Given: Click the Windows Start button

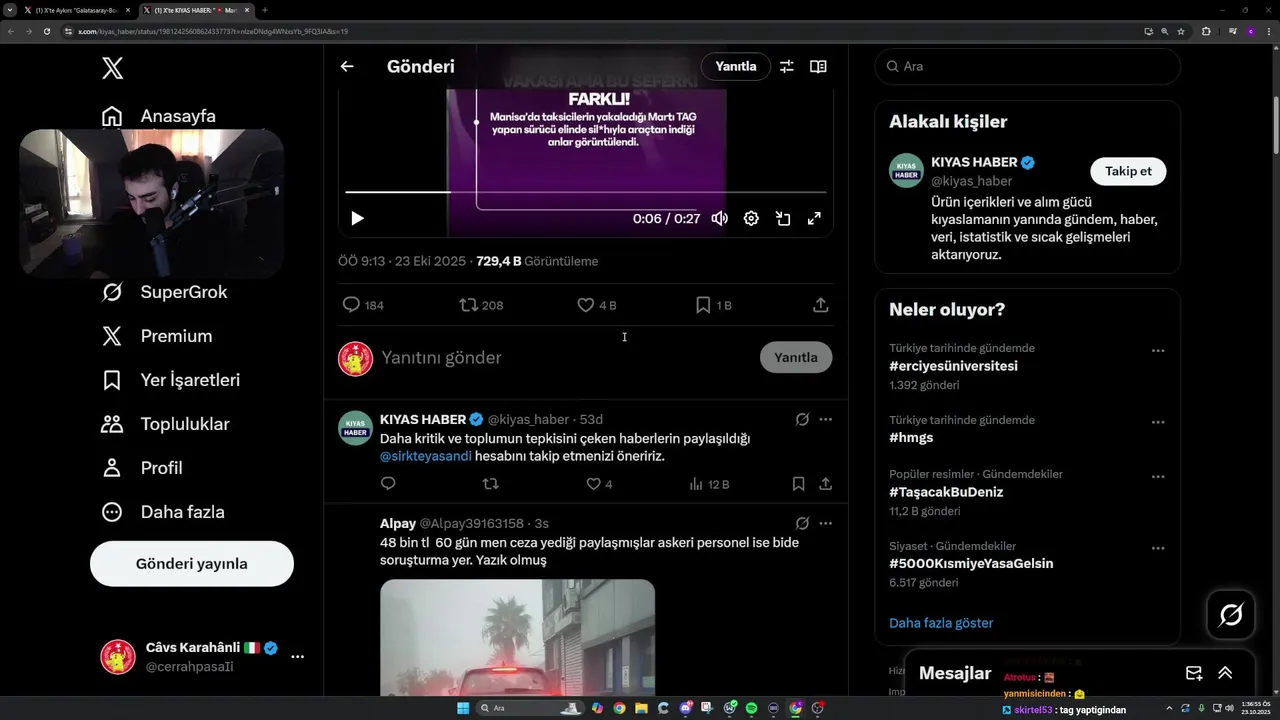Looking at the screenshot, I should tap(463, 708).
